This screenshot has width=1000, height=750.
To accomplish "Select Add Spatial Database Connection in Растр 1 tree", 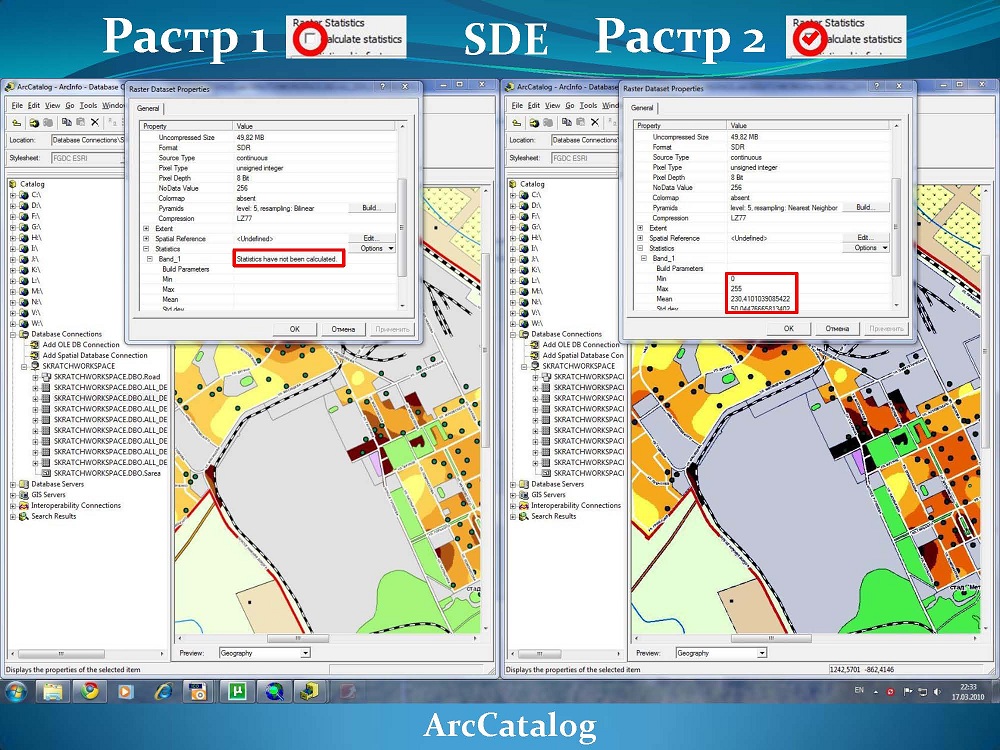I will point(95,355).
